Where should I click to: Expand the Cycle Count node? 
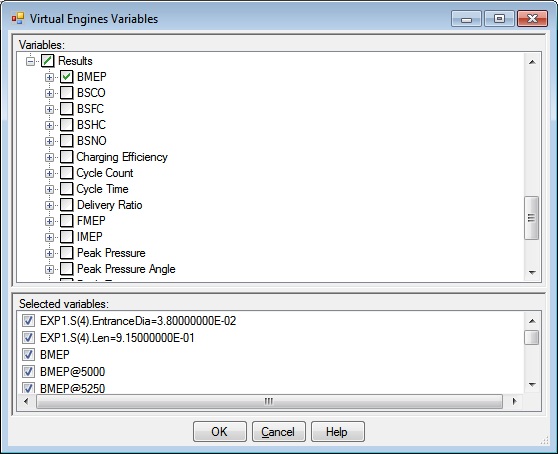pos(49,173)
